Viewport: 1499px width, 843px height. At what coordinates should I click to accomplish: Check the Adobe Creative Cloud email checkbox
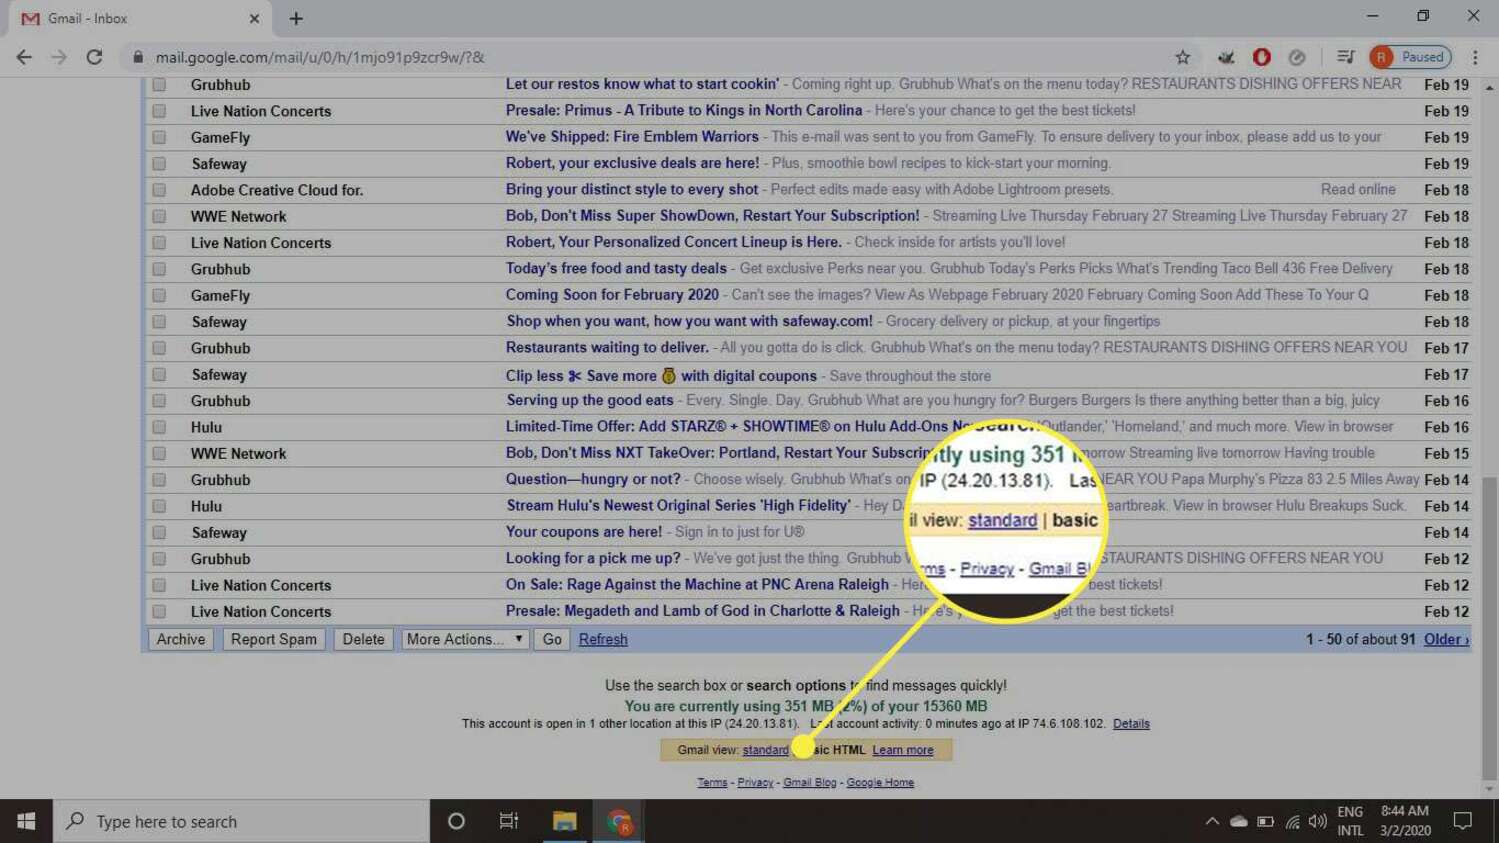pos(159,190)
